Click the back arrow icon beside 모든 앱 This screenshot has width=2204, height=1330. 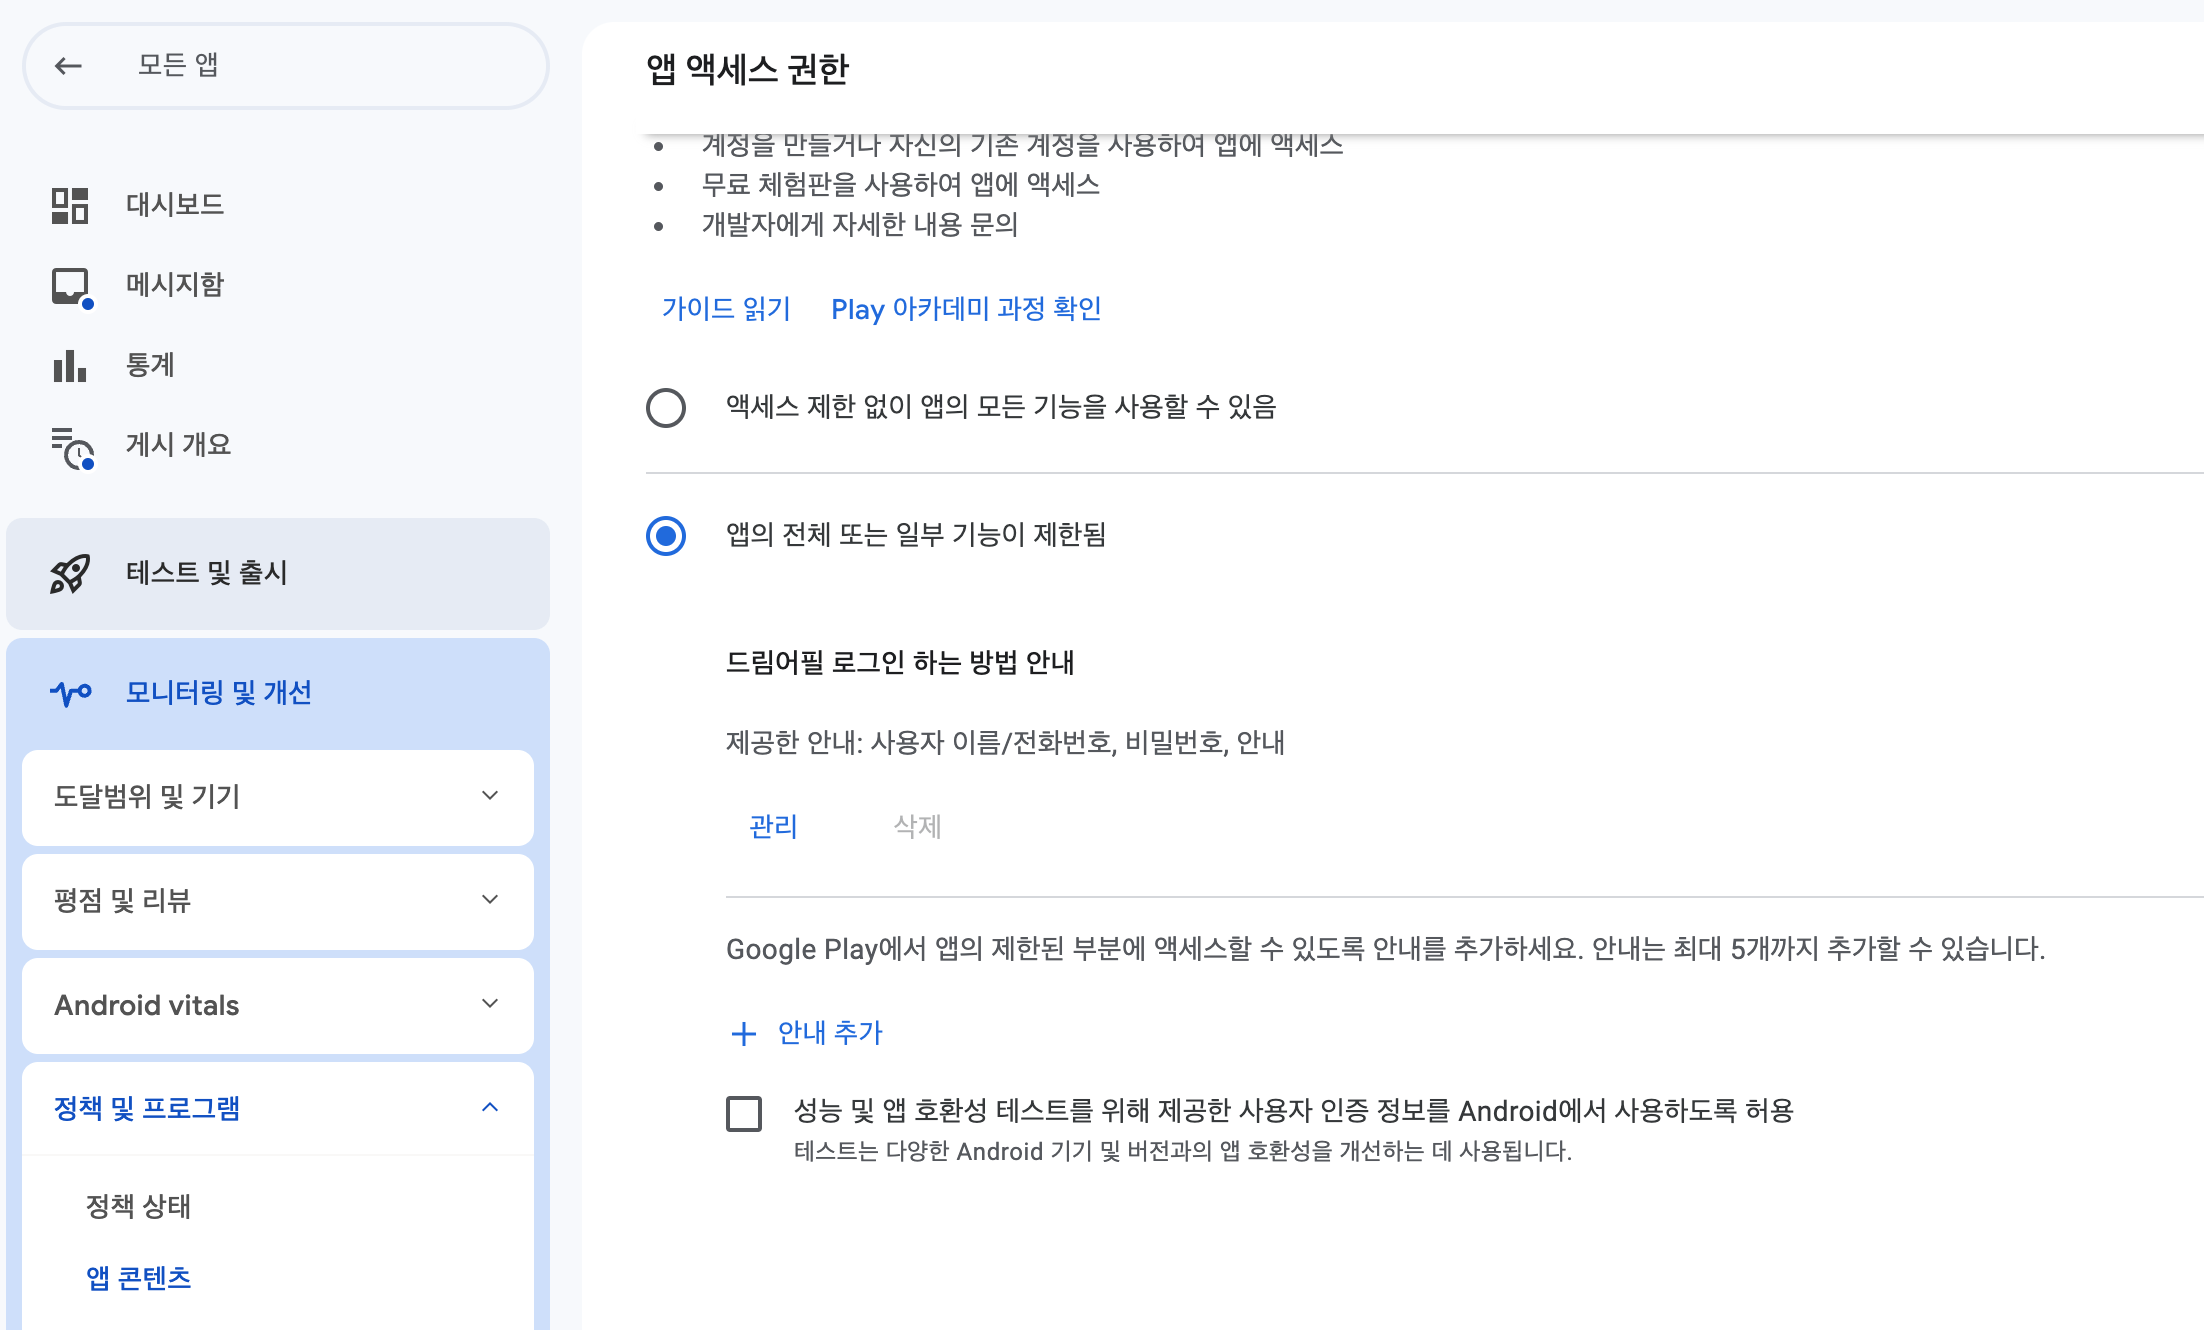point(68,66)
